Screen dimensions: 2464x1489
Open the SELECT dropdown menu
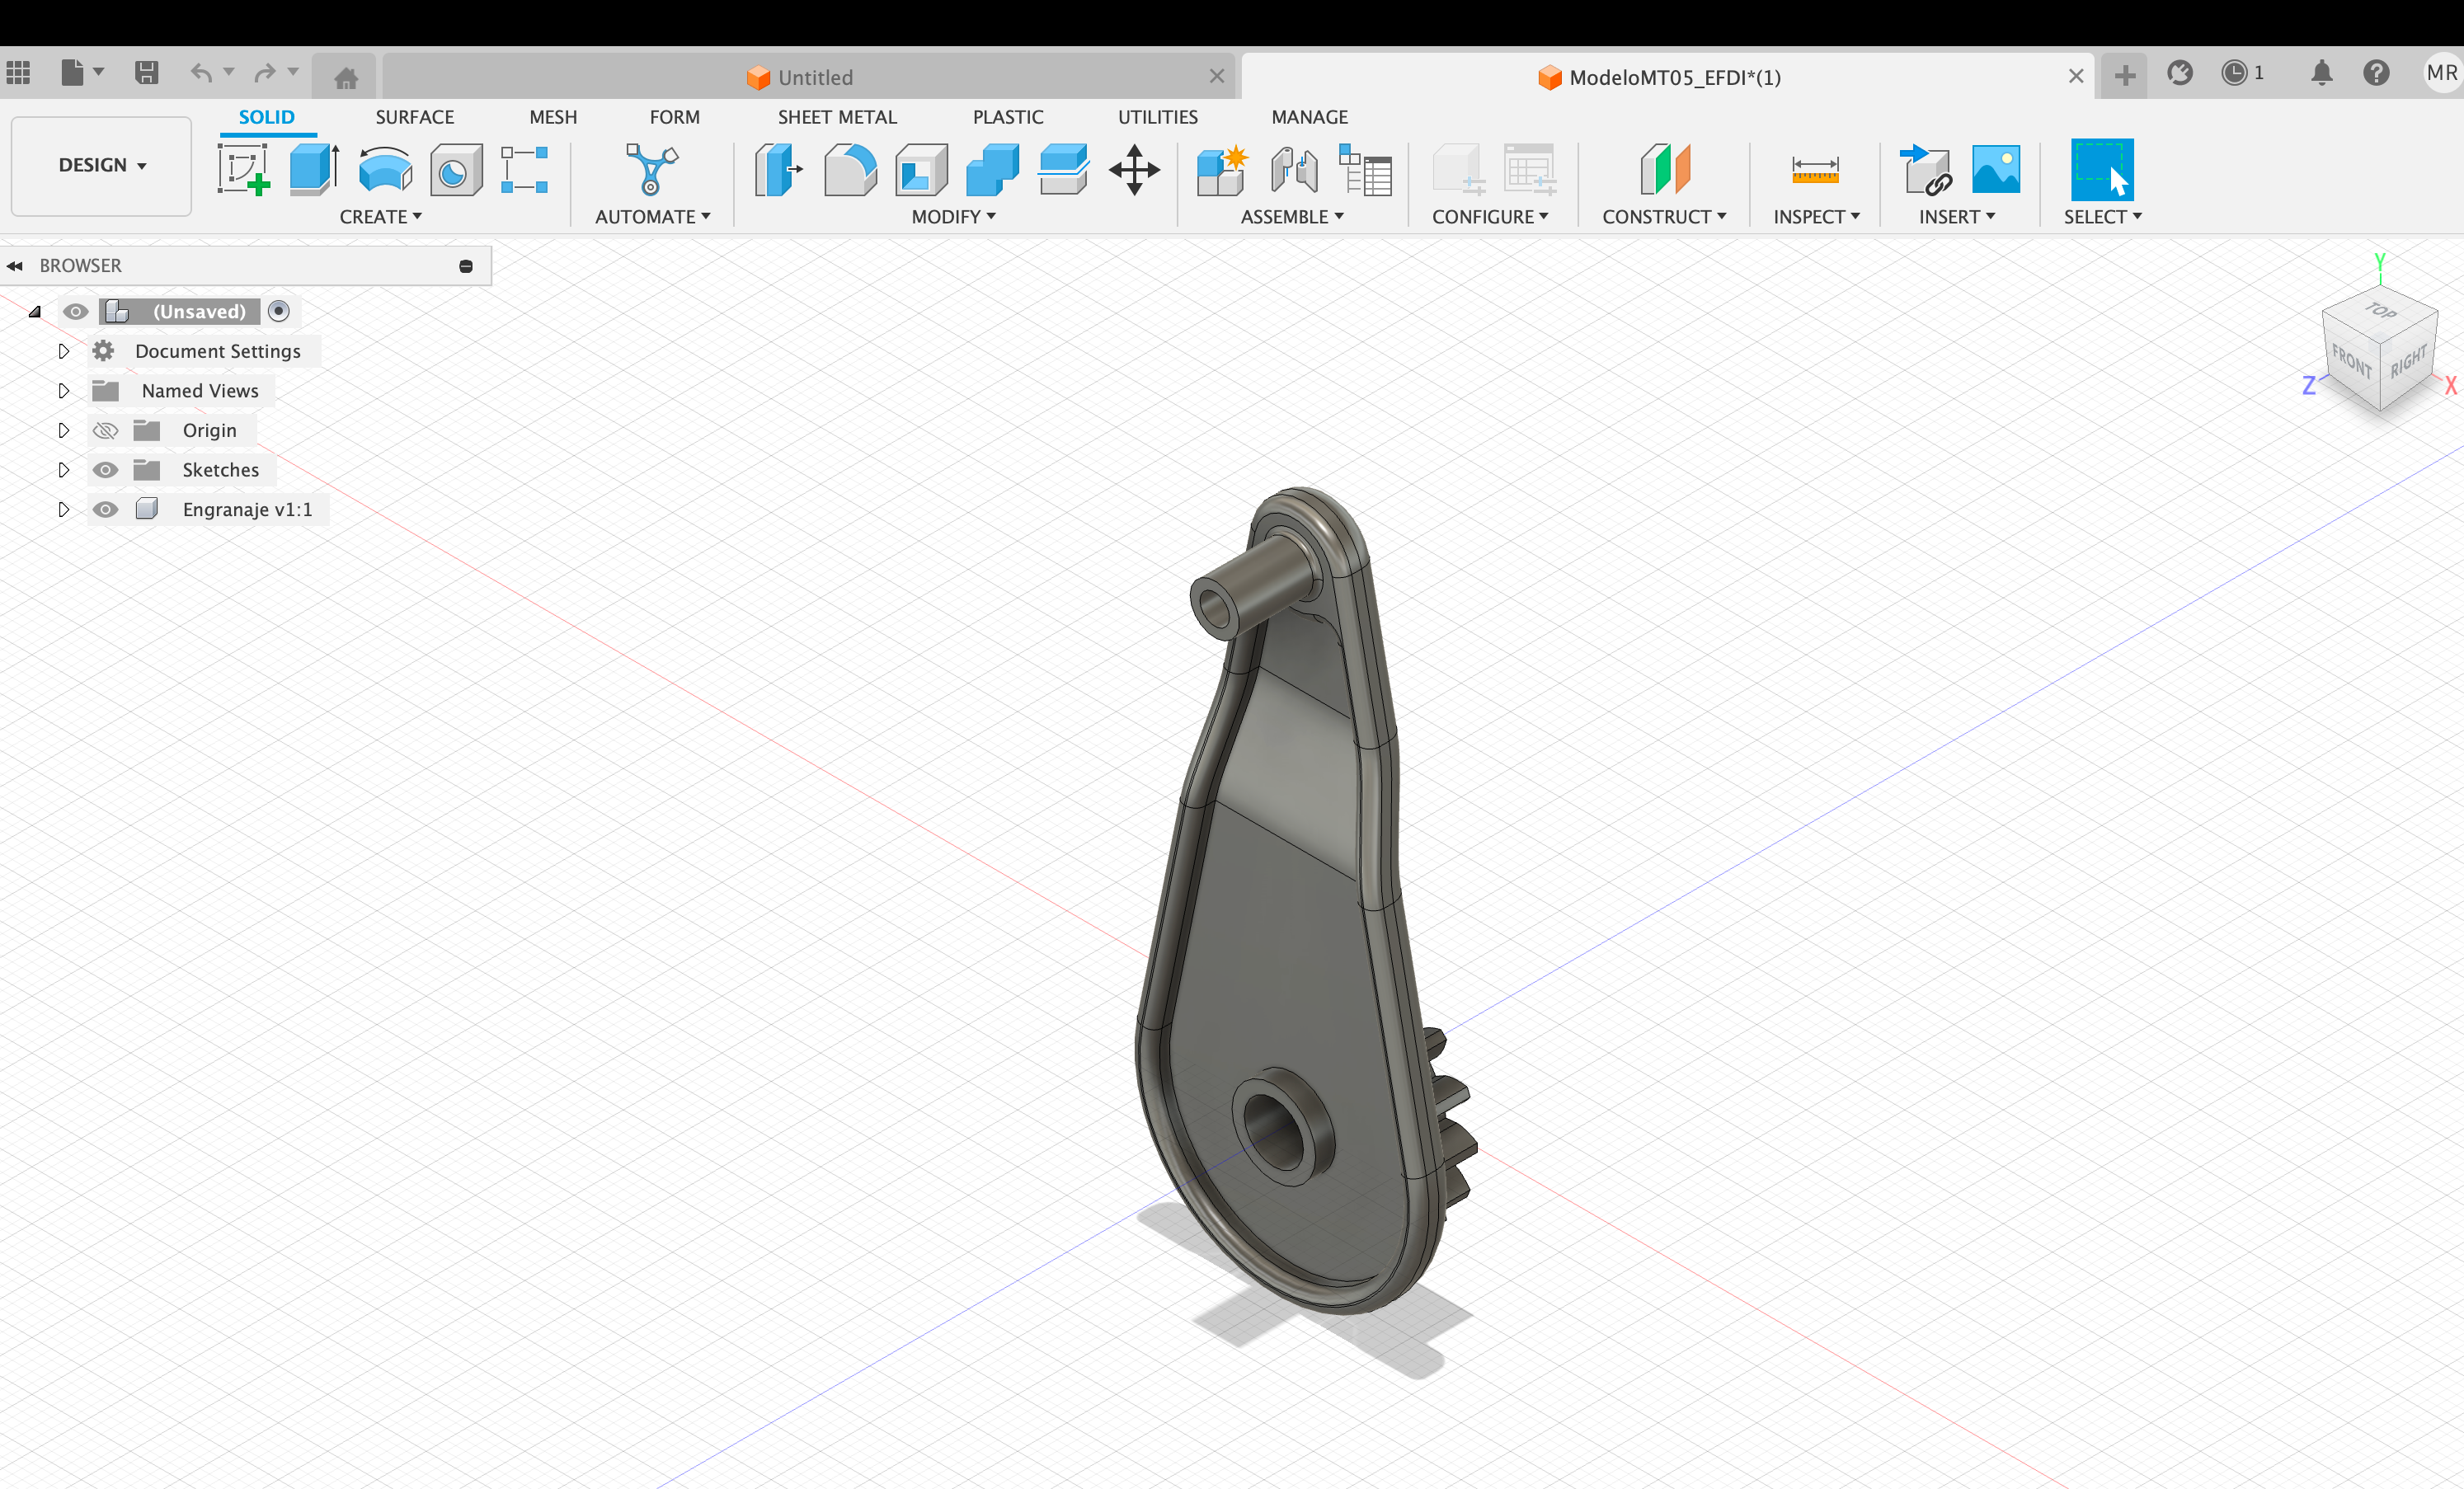point(2102,217)
